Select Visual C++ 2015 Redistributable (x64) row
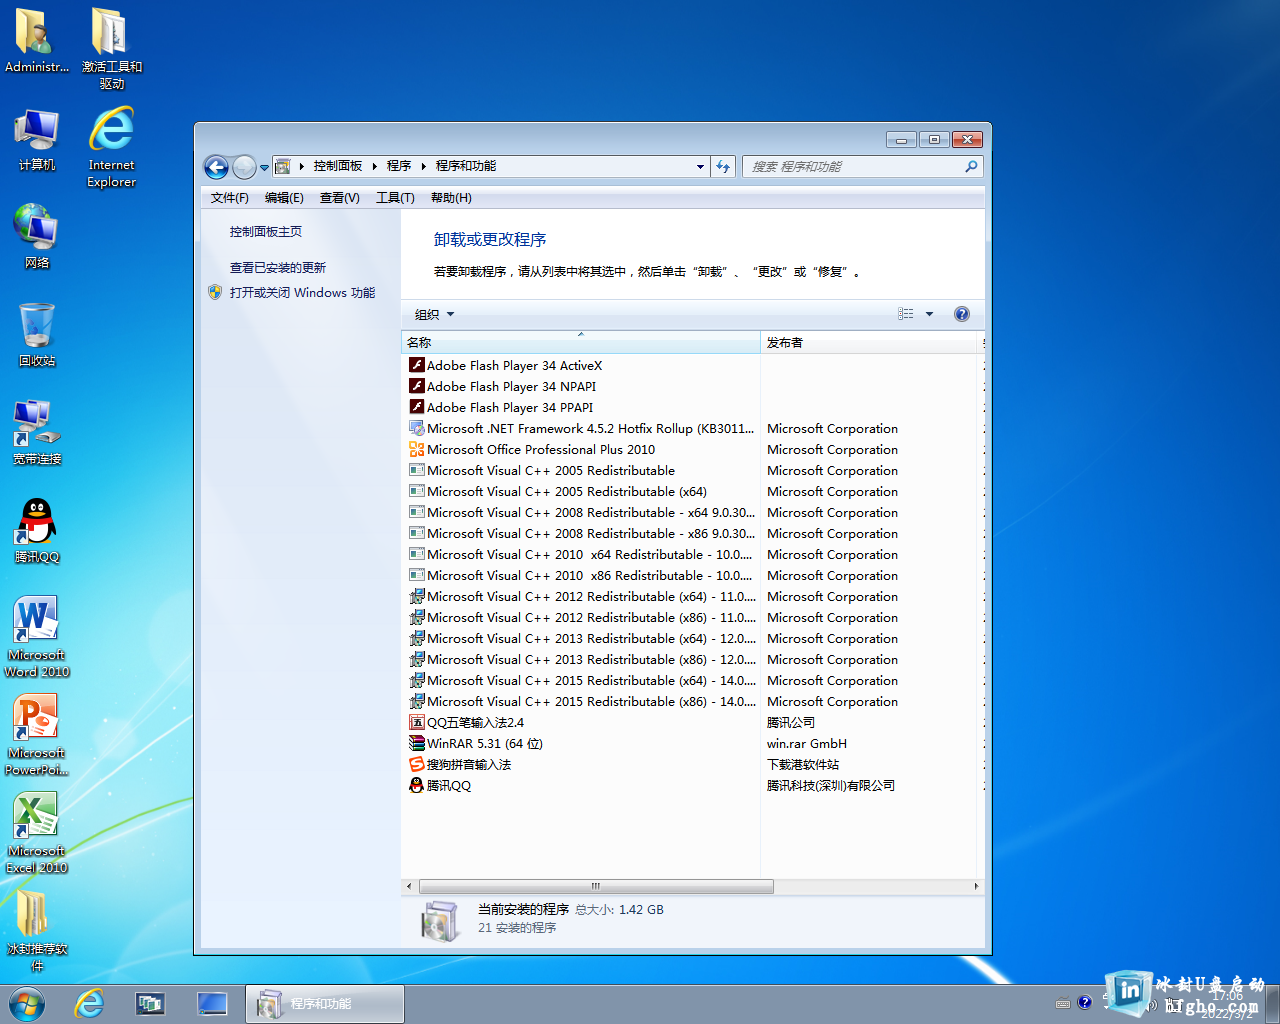This screenshot has height=1024, width=1280. tap(691, 681)
